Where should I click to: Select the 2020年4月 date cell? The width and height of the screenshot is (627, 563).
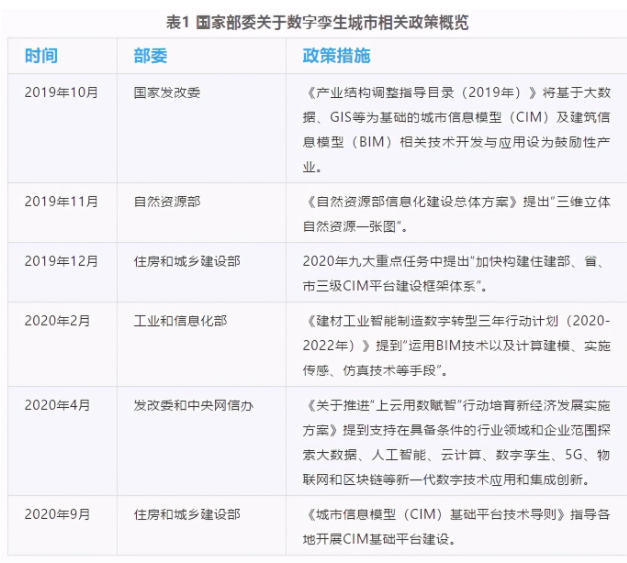click(x=57, y=406)
